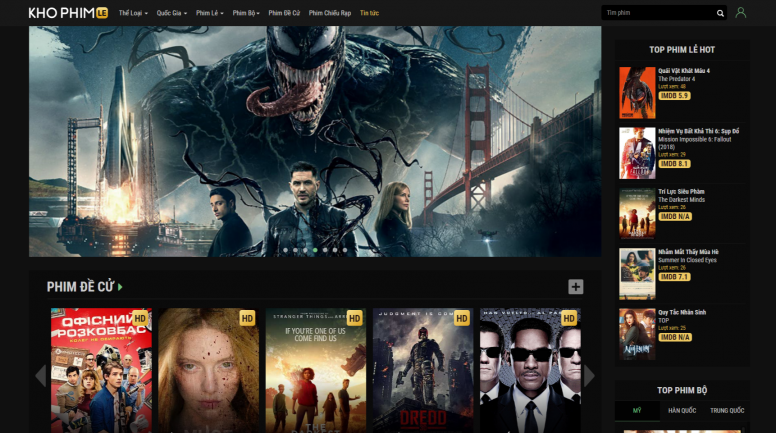
Task: Open the Phim Bộ dropdown menu
Action: (x=246, y=13)
